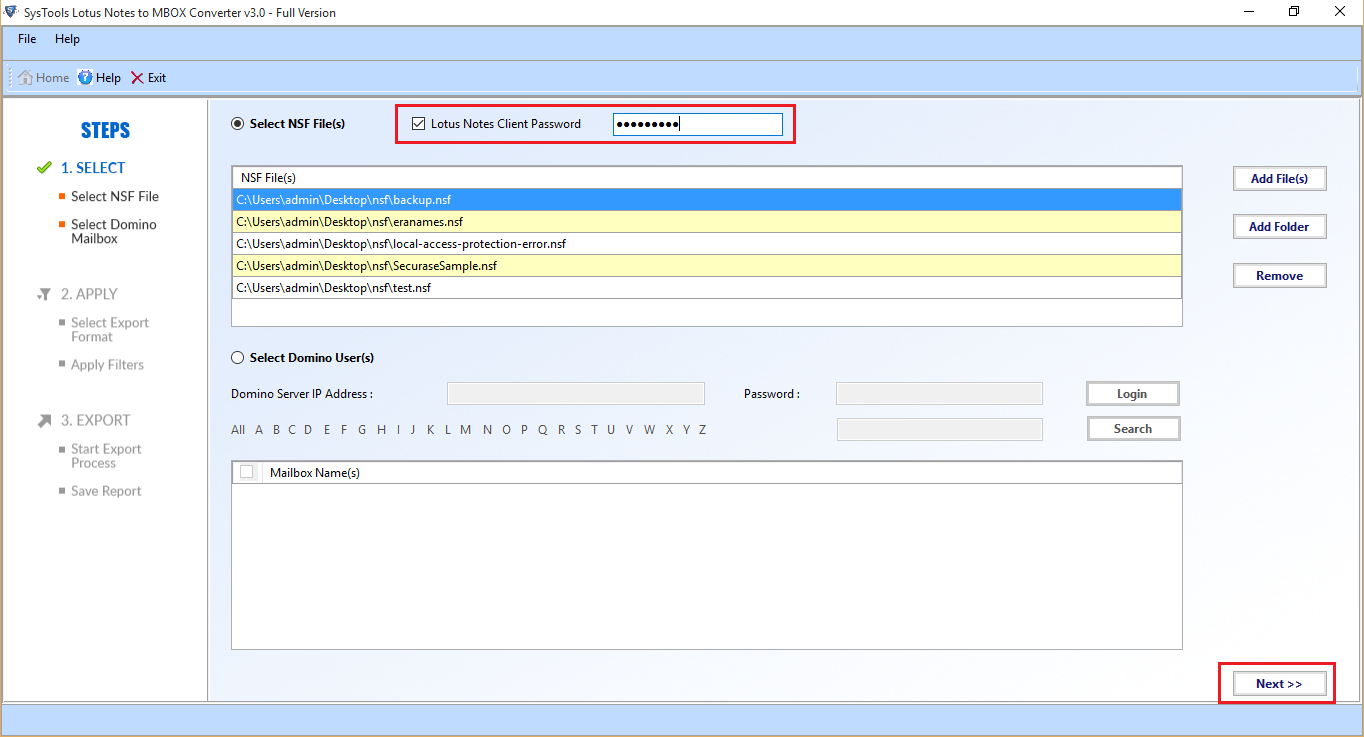Filter mailboxes by letter K

(431, 430)
